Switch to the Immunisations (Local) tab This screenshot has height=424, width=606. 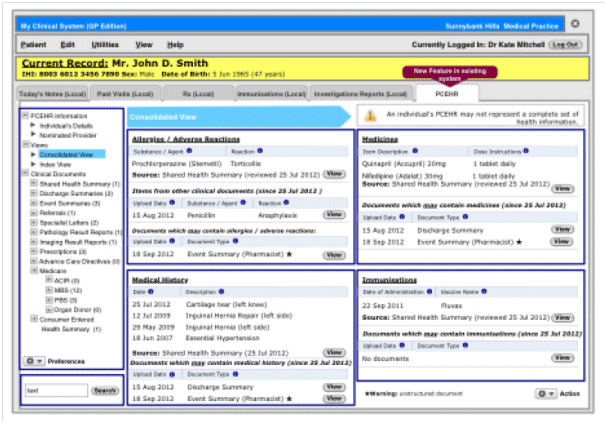(272, 93)
